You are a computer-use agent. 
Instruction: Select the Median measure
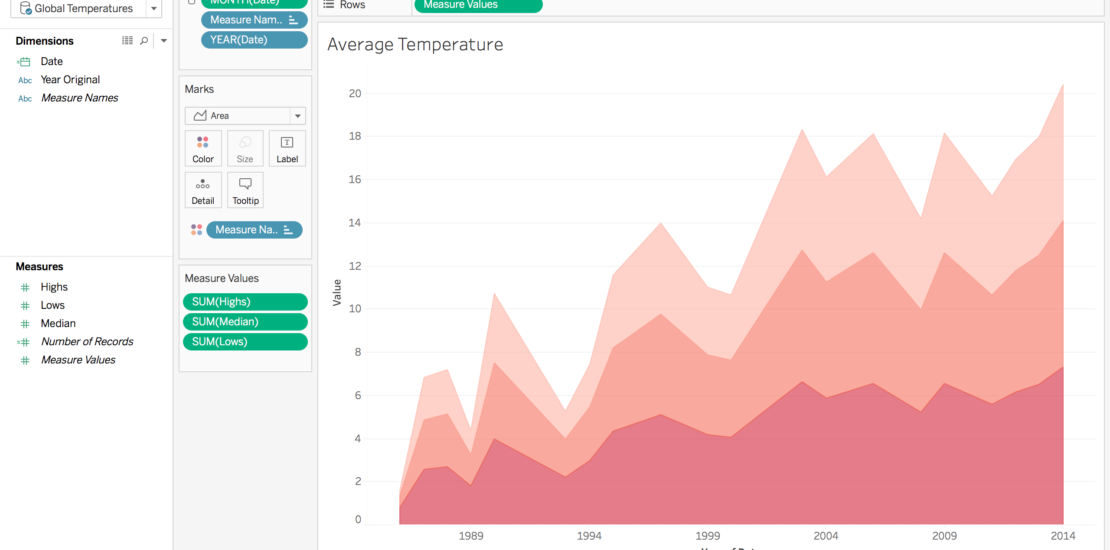click(58, 323)
